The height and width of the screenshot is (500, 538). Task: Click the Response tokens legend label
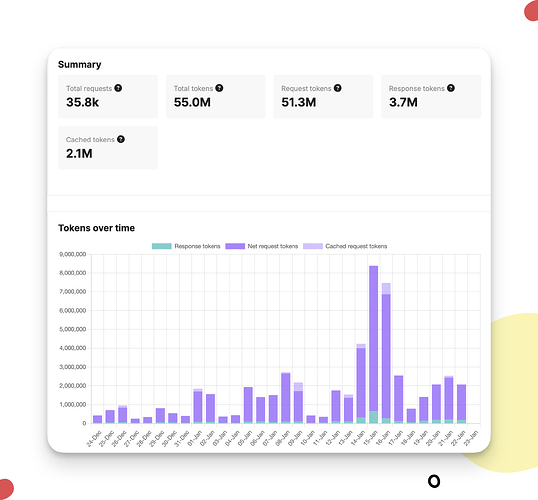[x=197, y=246]
